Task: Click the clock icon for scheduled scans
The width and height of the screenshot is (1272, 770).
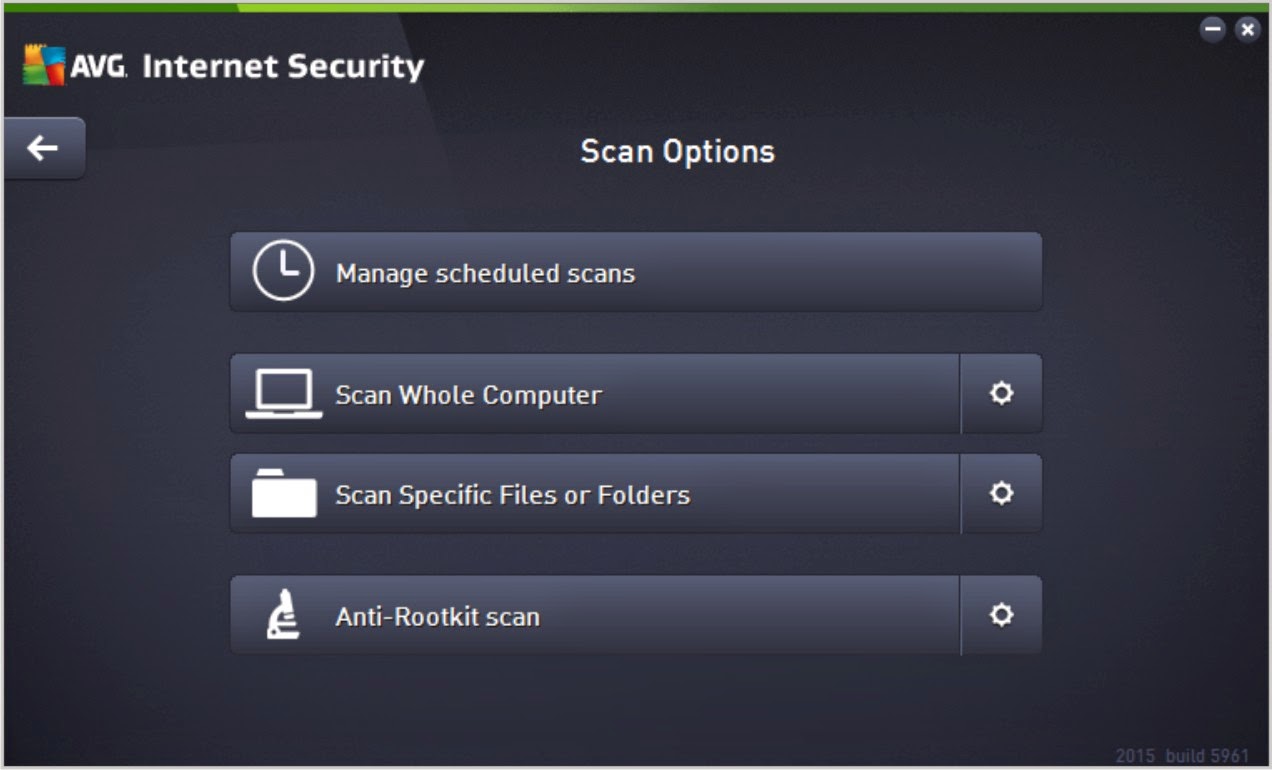Action: point(283,272)
